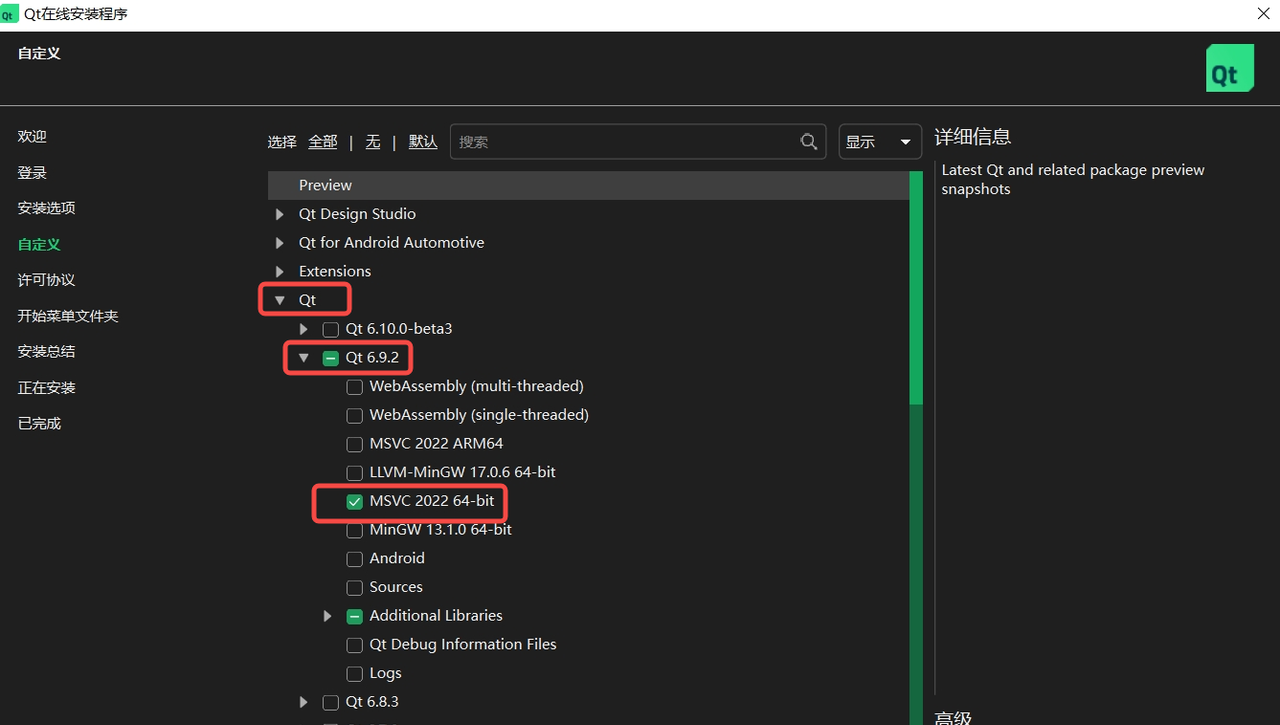Click the 全部 select-all link

click(x=322, y=142)
